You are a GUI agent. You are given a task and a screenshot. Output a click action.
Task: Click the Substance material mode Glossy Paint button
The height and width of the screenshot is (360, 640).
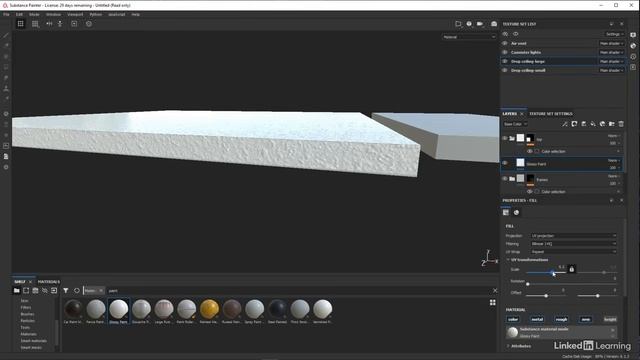click(x=562, y=333)
